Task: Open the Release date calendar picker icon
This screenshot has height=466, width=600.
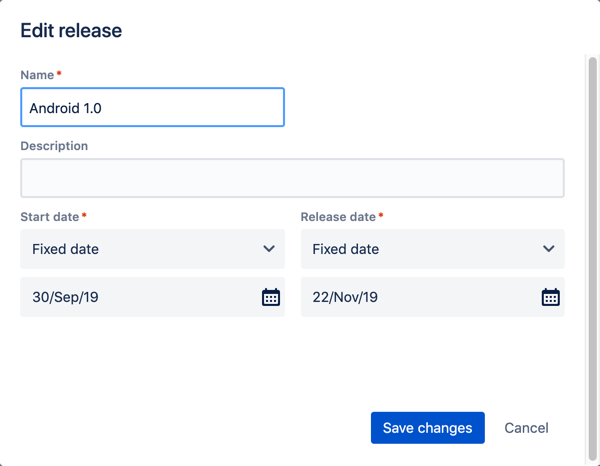Action: (x=551, y=297)
